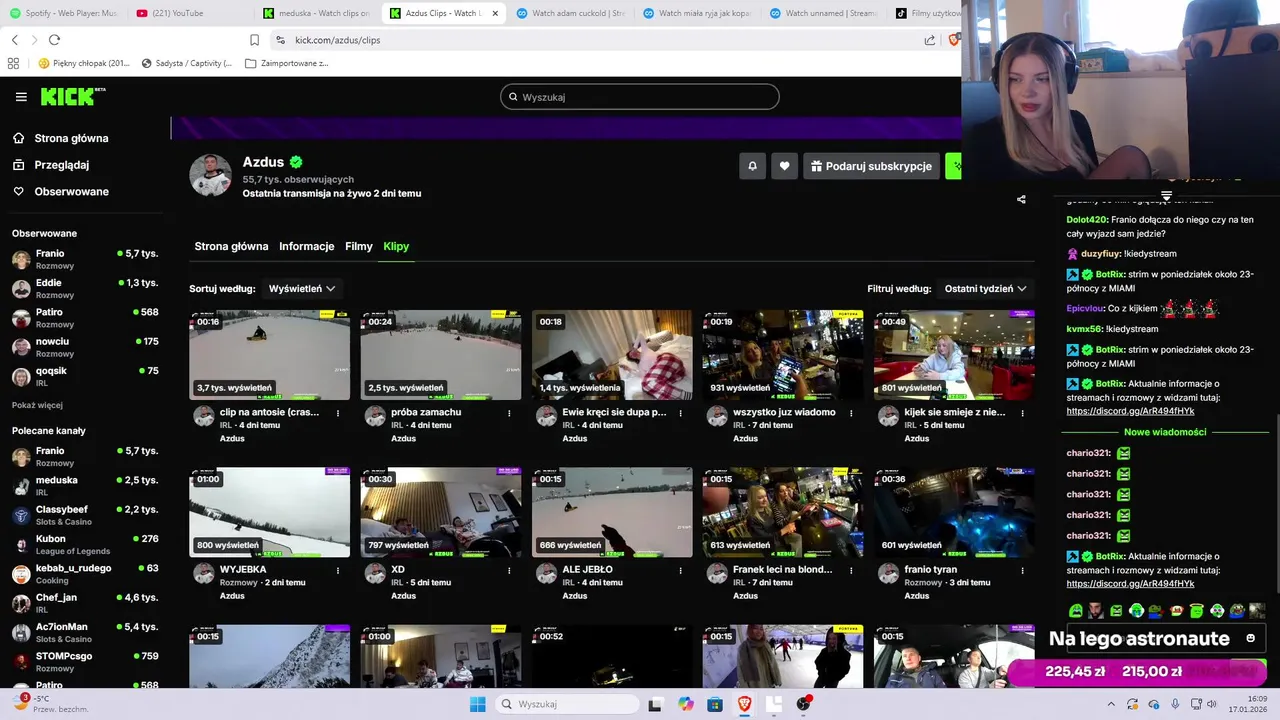1280x720 pixels.
Task: Click the bookmark icon in address bar
Action: 254,40
